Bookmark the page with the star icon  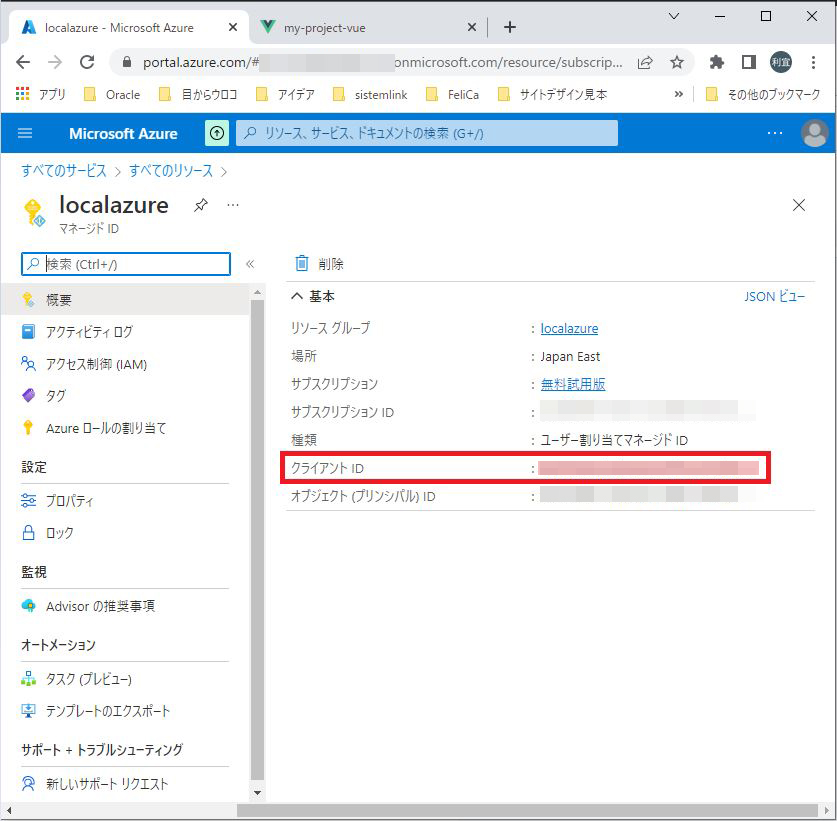677,62
